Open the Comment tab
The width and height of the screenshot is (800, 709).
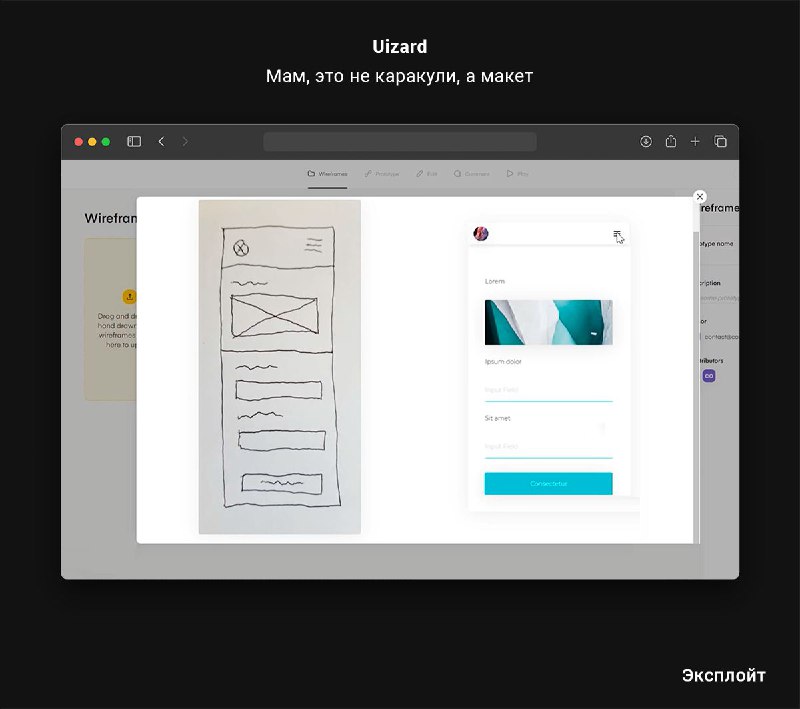click(472, 174)
